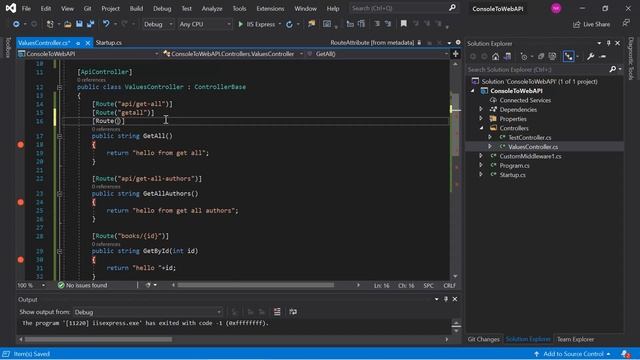Click Clear All icon in Output panel
The height and width of the screenshot is (360, 640).
click(x=277, y=312)
